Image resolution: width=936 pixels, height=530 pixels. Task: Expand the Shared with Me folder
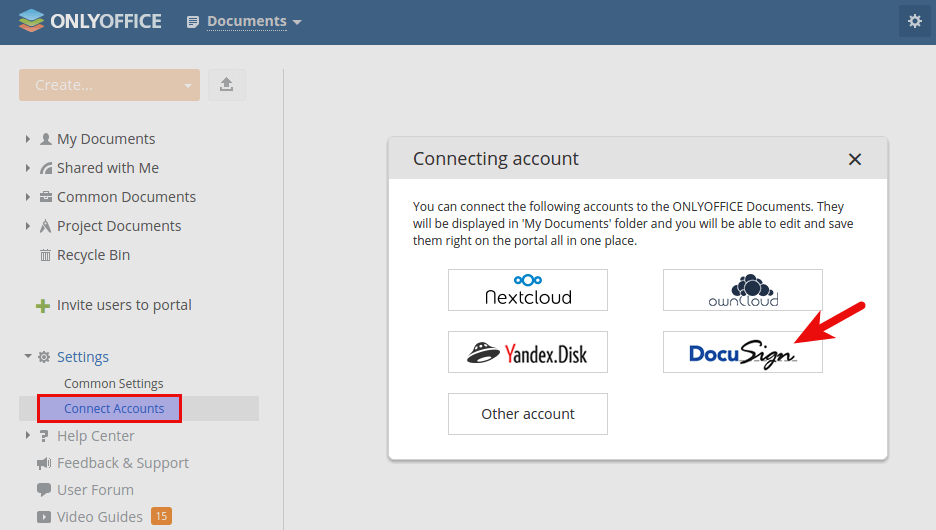point(28,168)
